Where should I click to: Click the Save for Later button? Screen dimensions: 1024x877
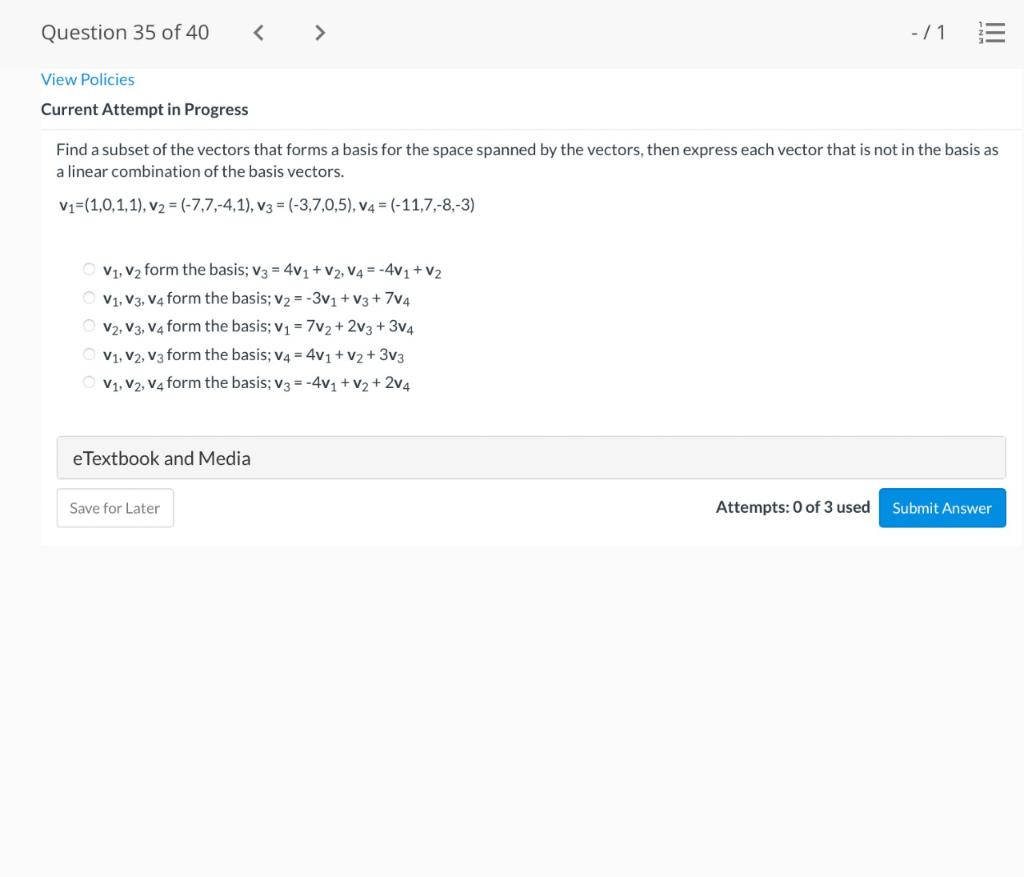(115, 507)
